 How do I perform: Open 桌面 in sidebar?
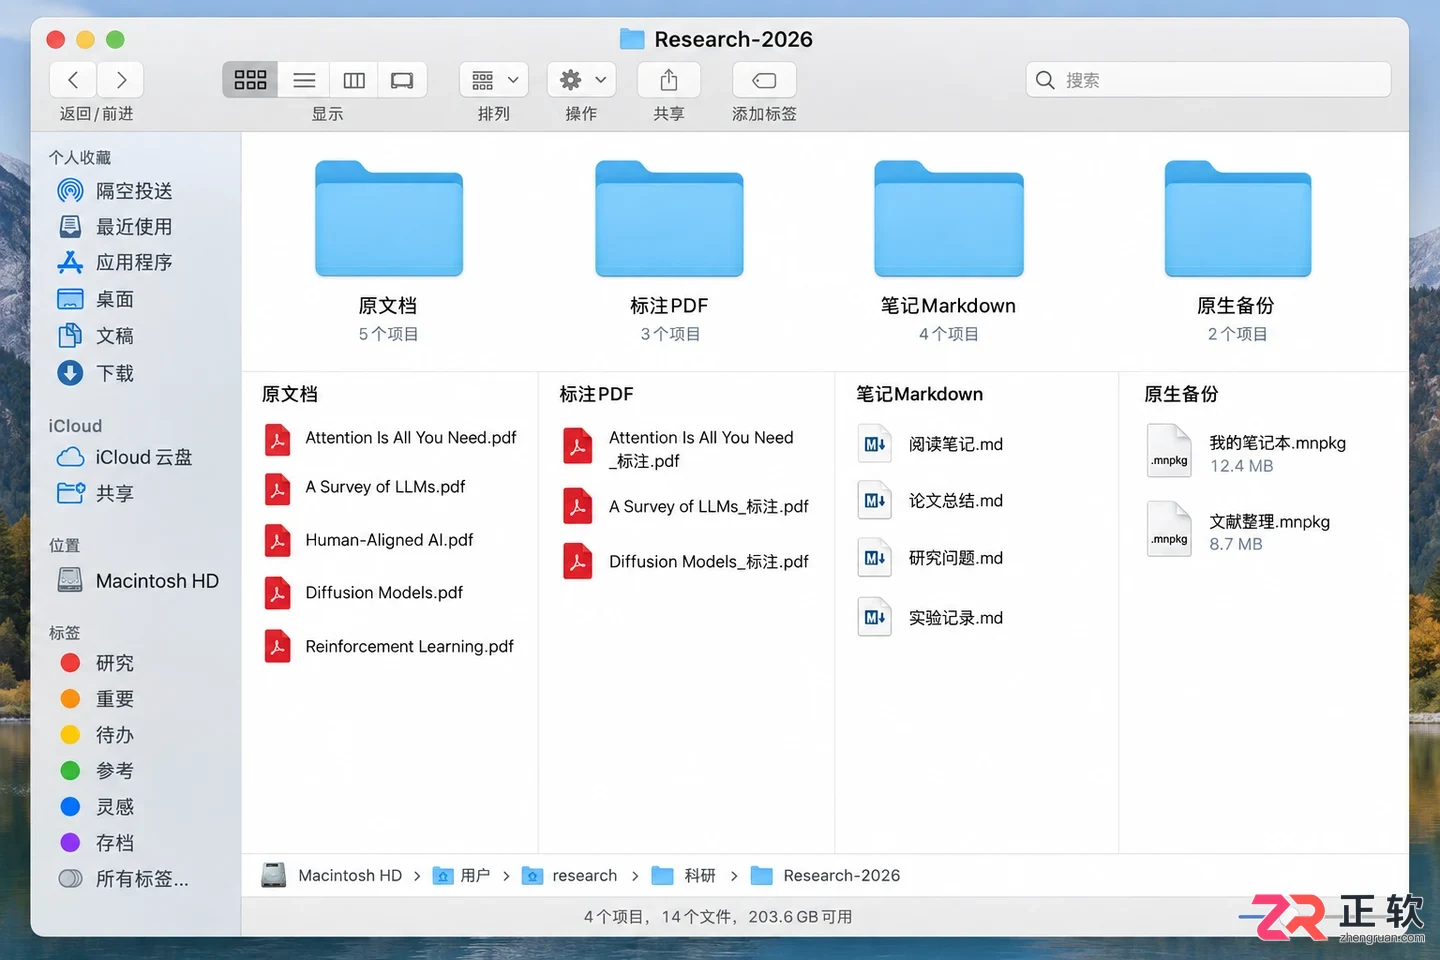(96, 299)
